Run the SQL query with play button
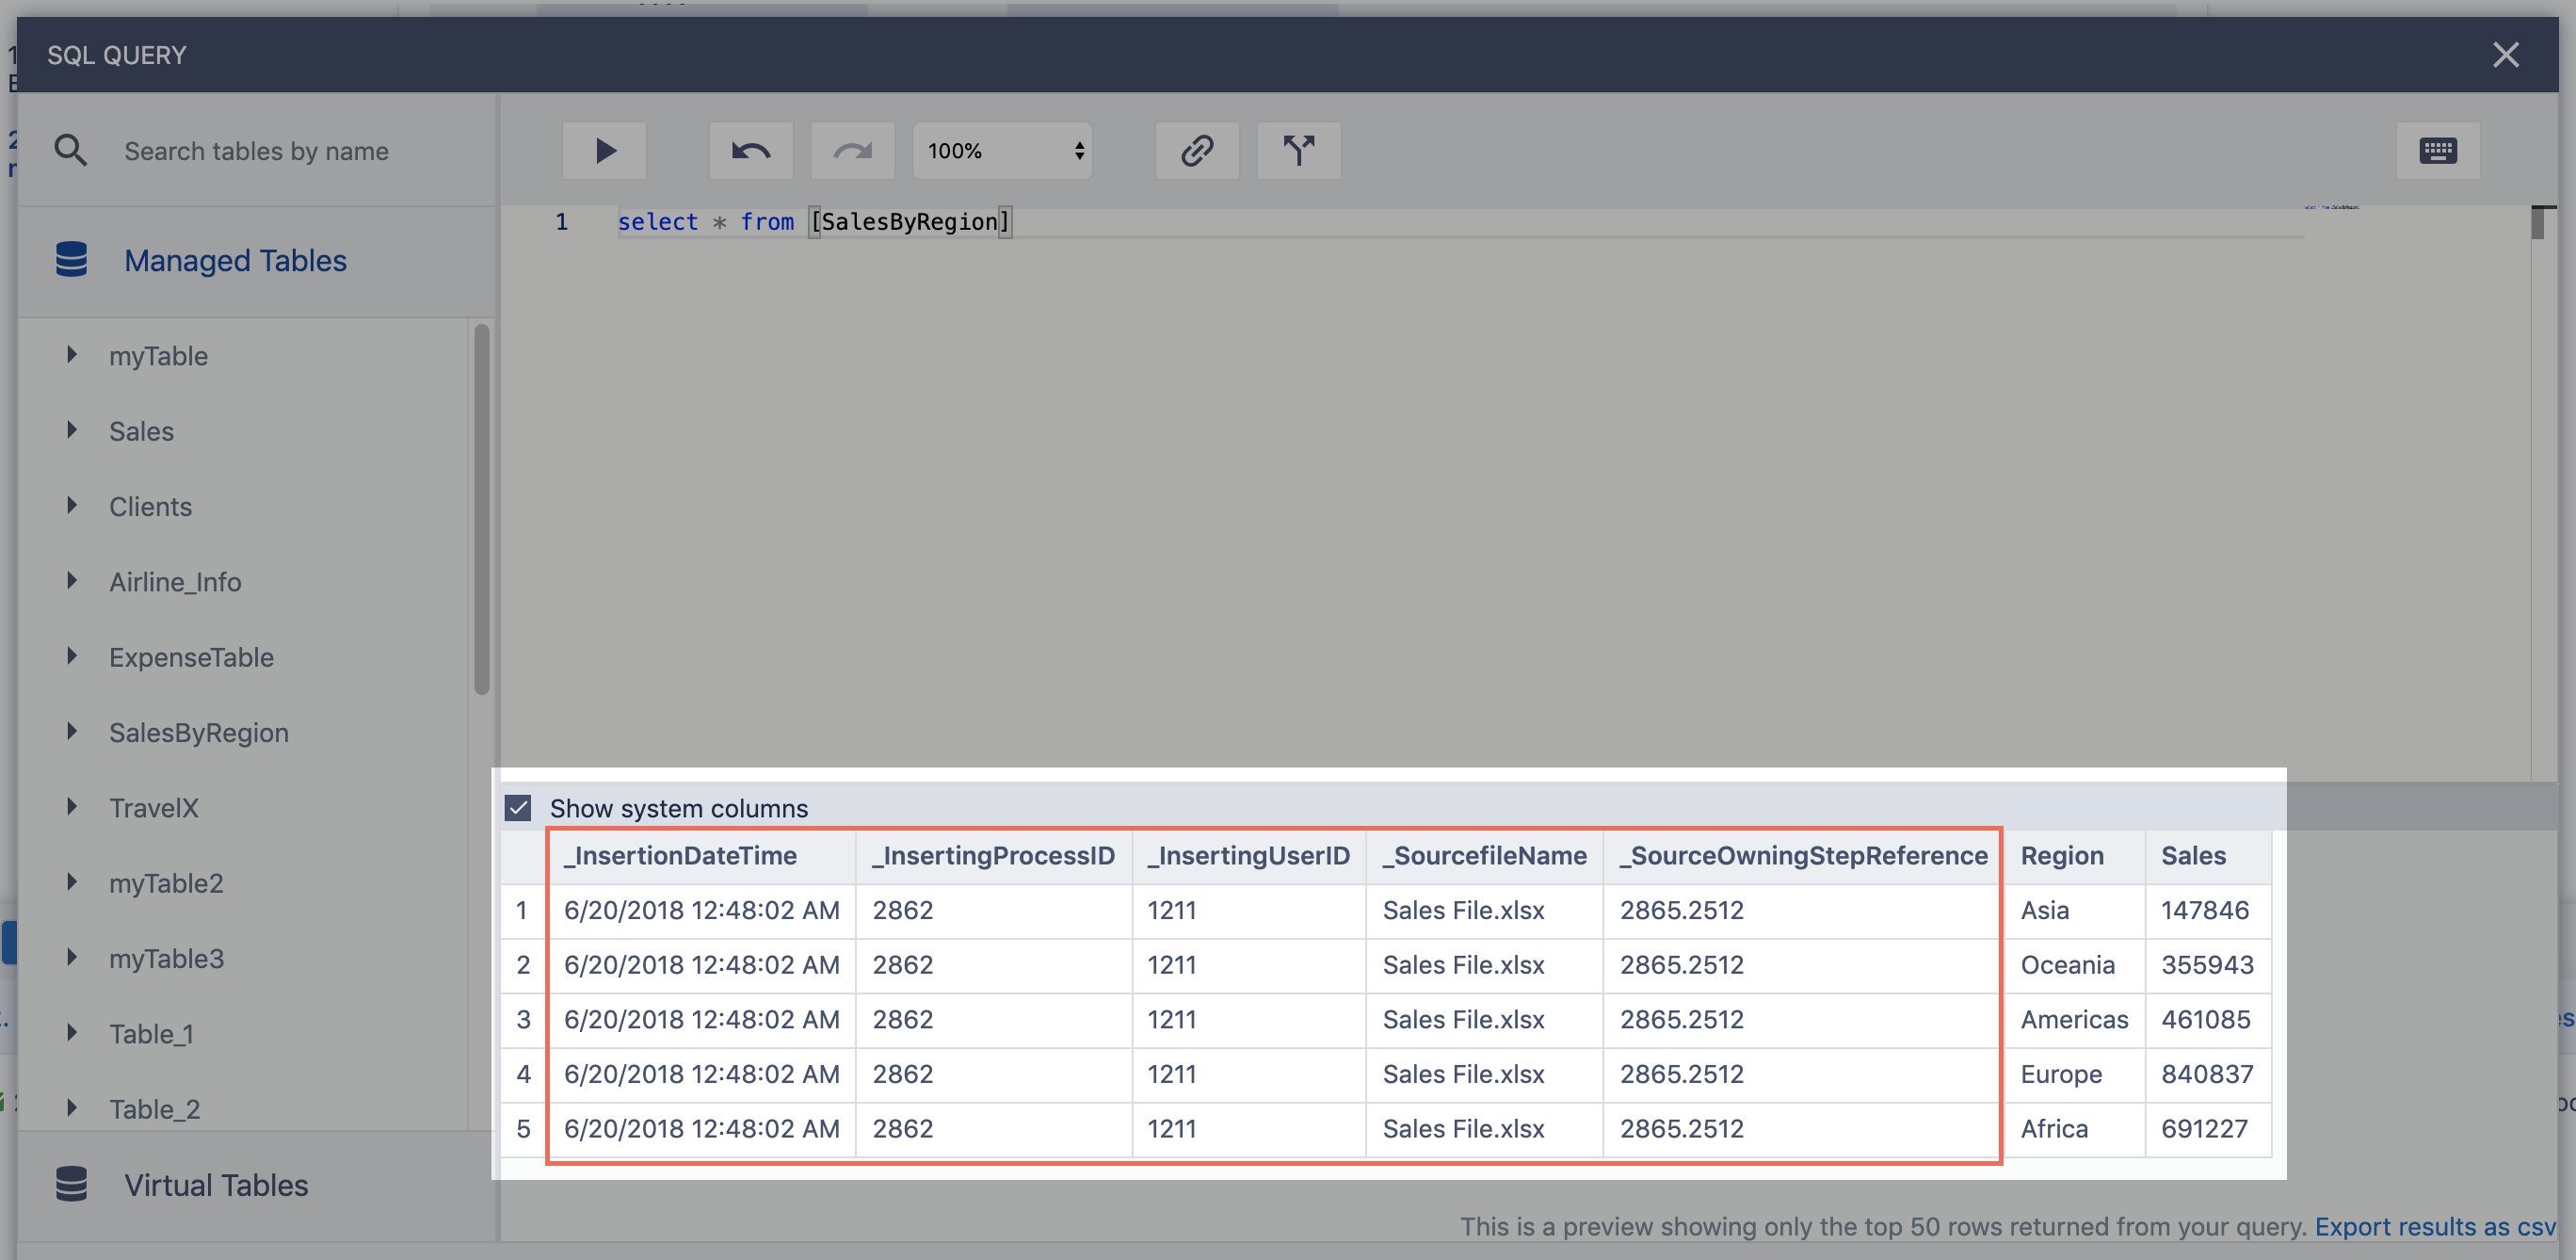Screen dimensions: 2576x1260 pyautogui.click(x=604, y=151)
